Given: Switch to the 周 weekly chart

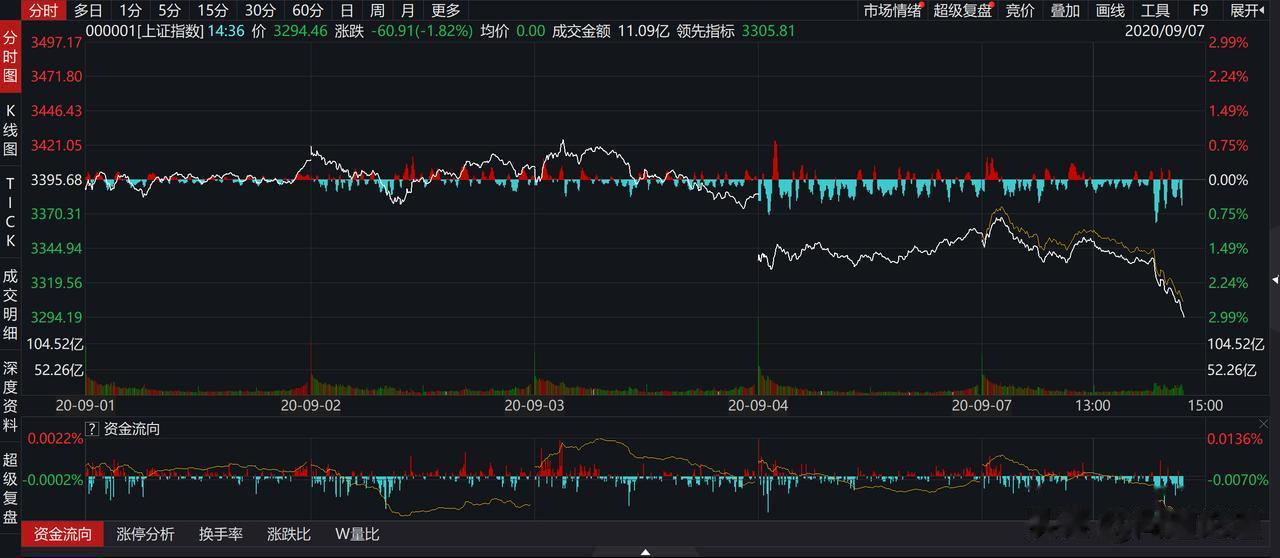Looking at the screenshot, I should point(377,11).
